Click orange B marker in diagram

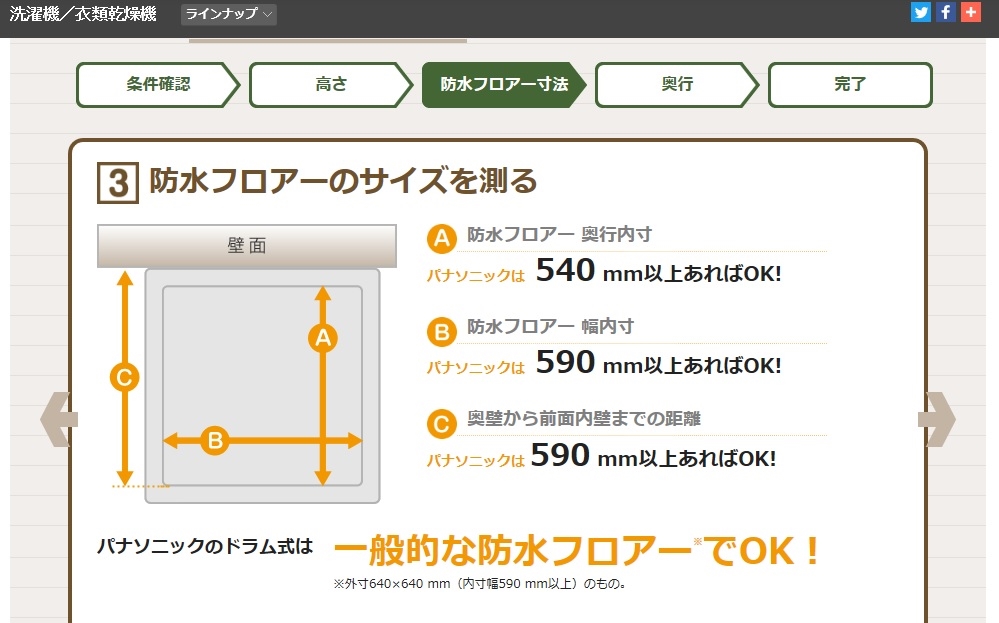coord(214,440)
